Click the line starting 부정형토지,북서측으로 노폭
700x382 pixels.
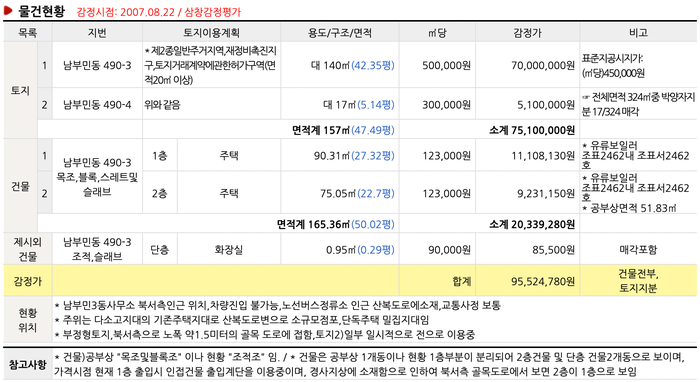click(265, 334)
